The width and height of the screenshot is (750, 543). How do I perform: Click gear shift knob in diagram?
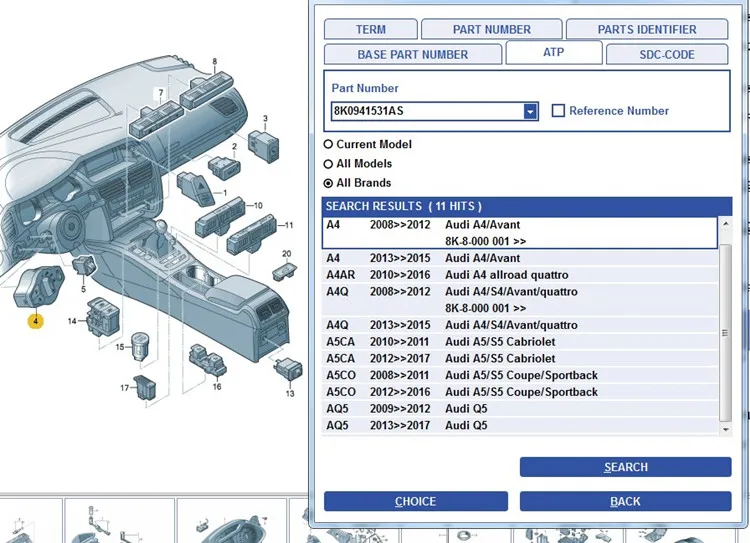(163, 225)
